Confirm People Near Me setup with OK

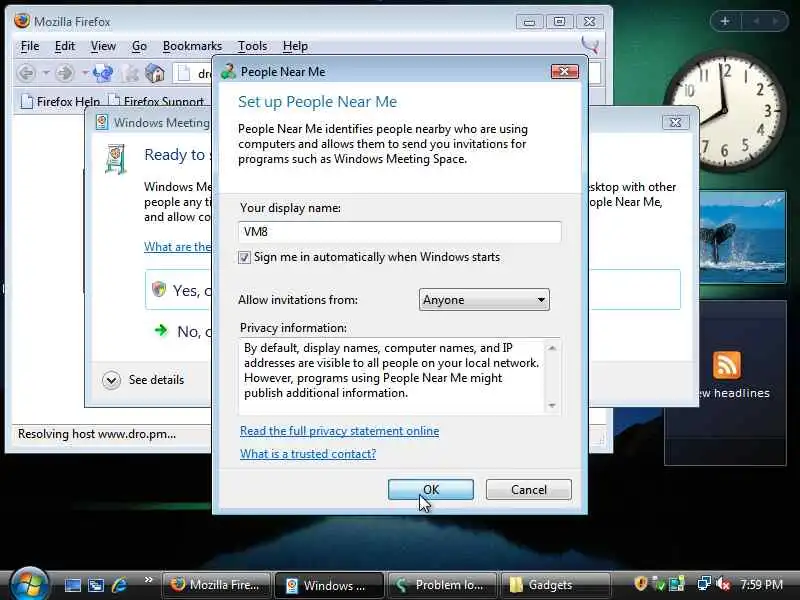(x=431, y=490)
